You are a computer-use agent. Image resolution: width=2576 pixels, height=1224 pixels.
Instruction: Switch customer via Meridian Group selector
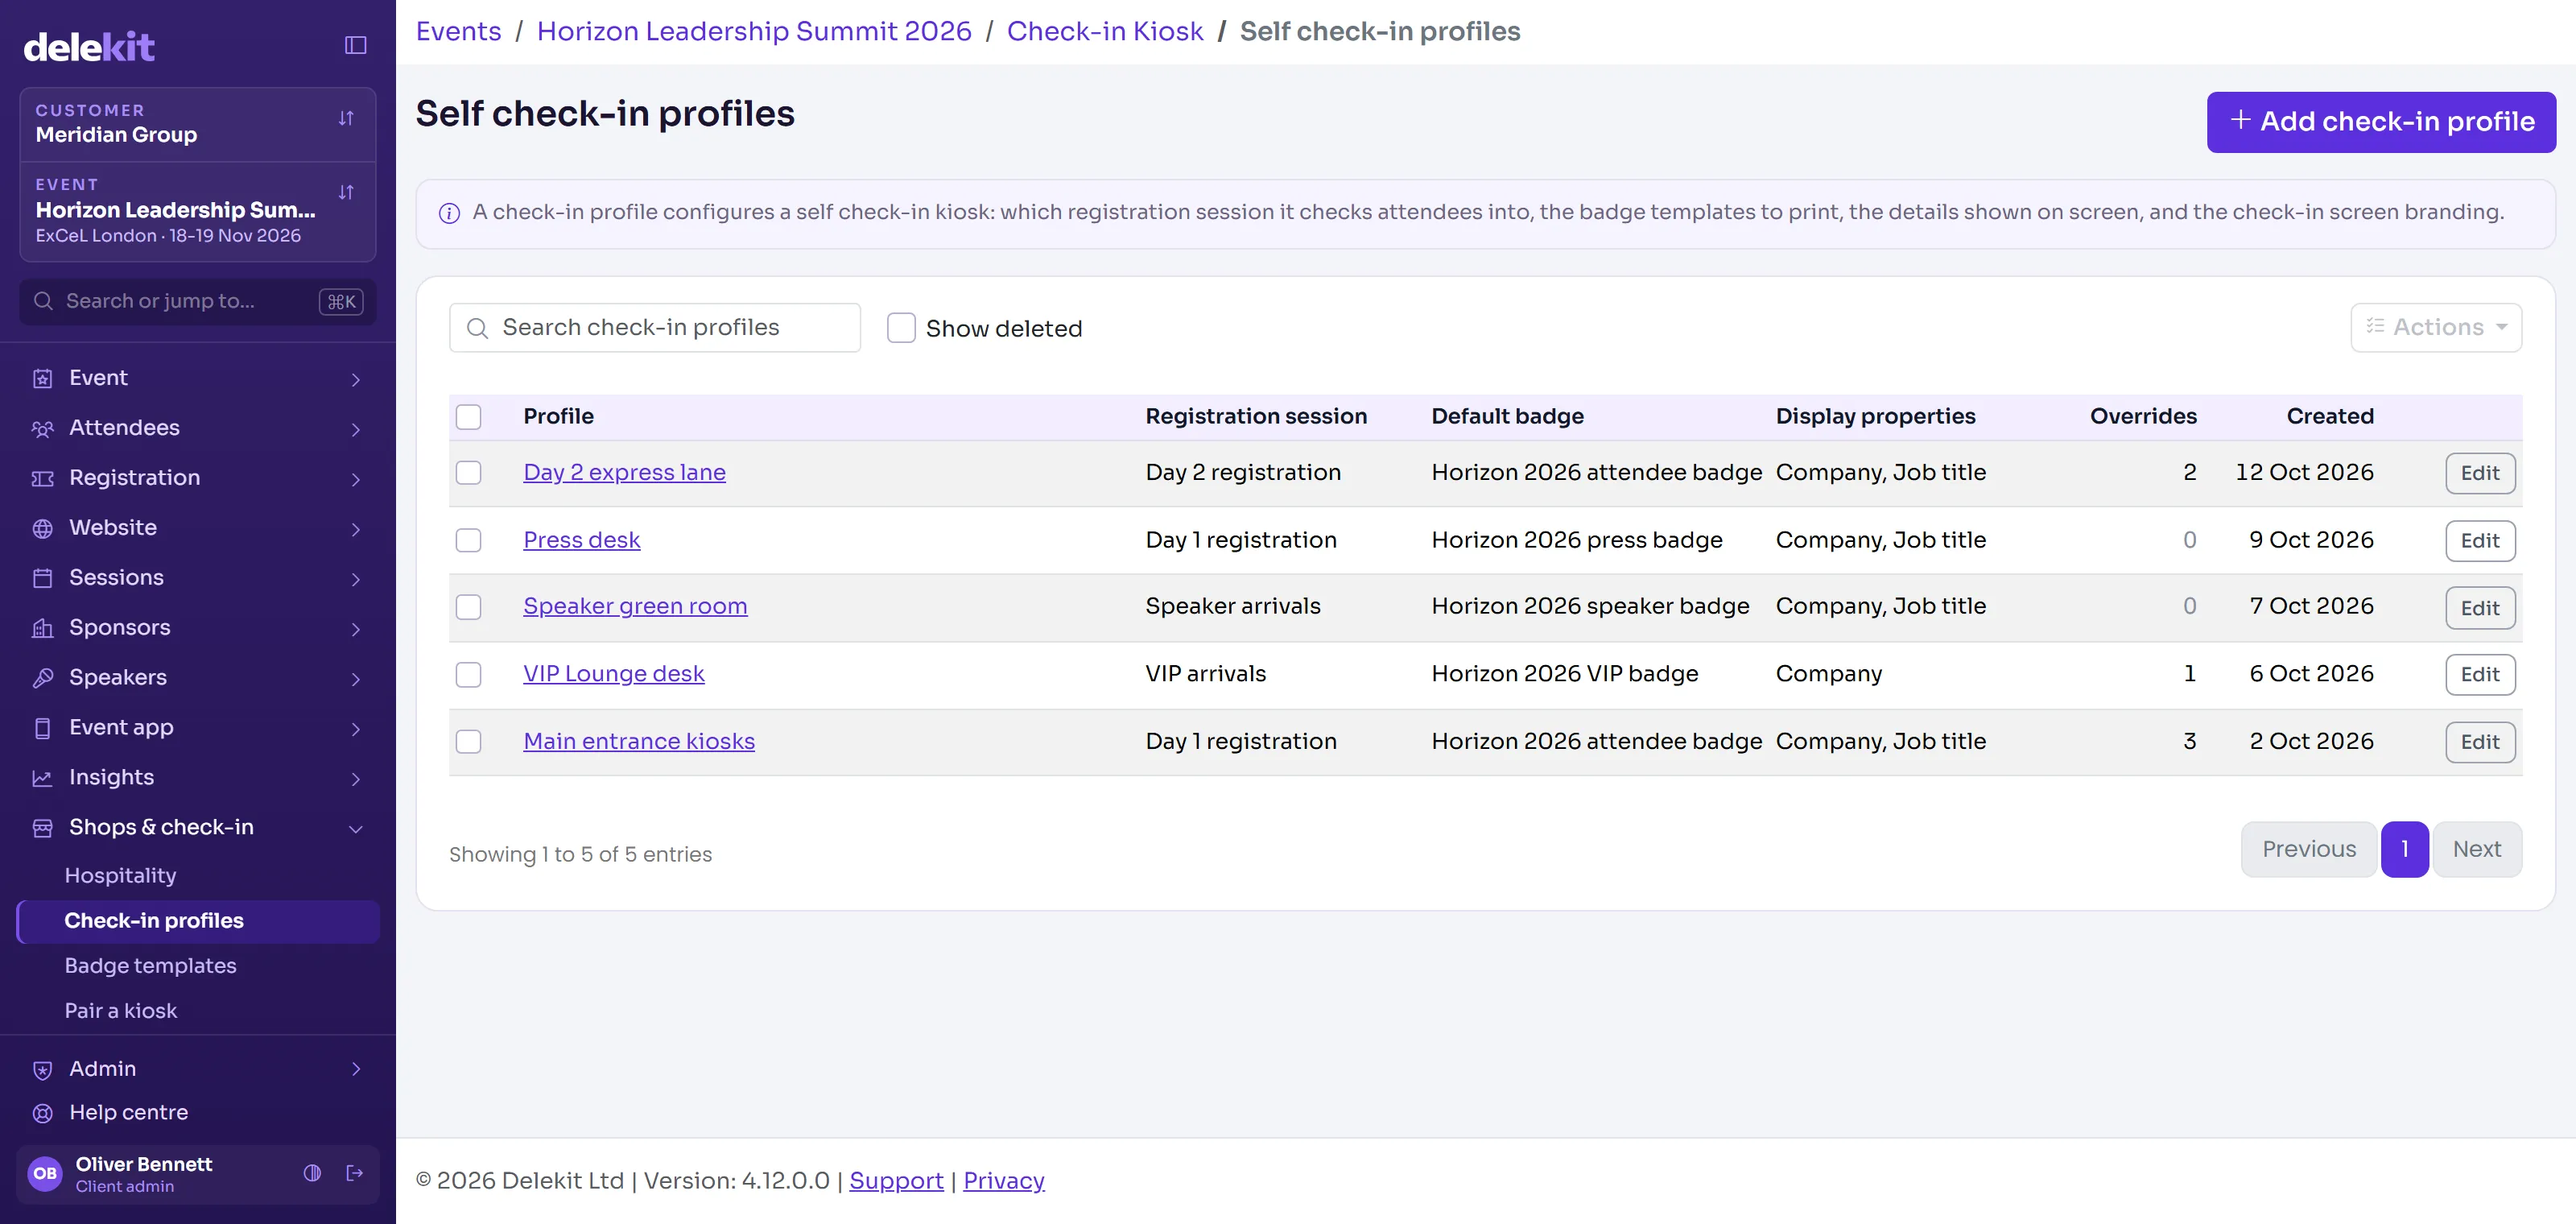[197, 124]
